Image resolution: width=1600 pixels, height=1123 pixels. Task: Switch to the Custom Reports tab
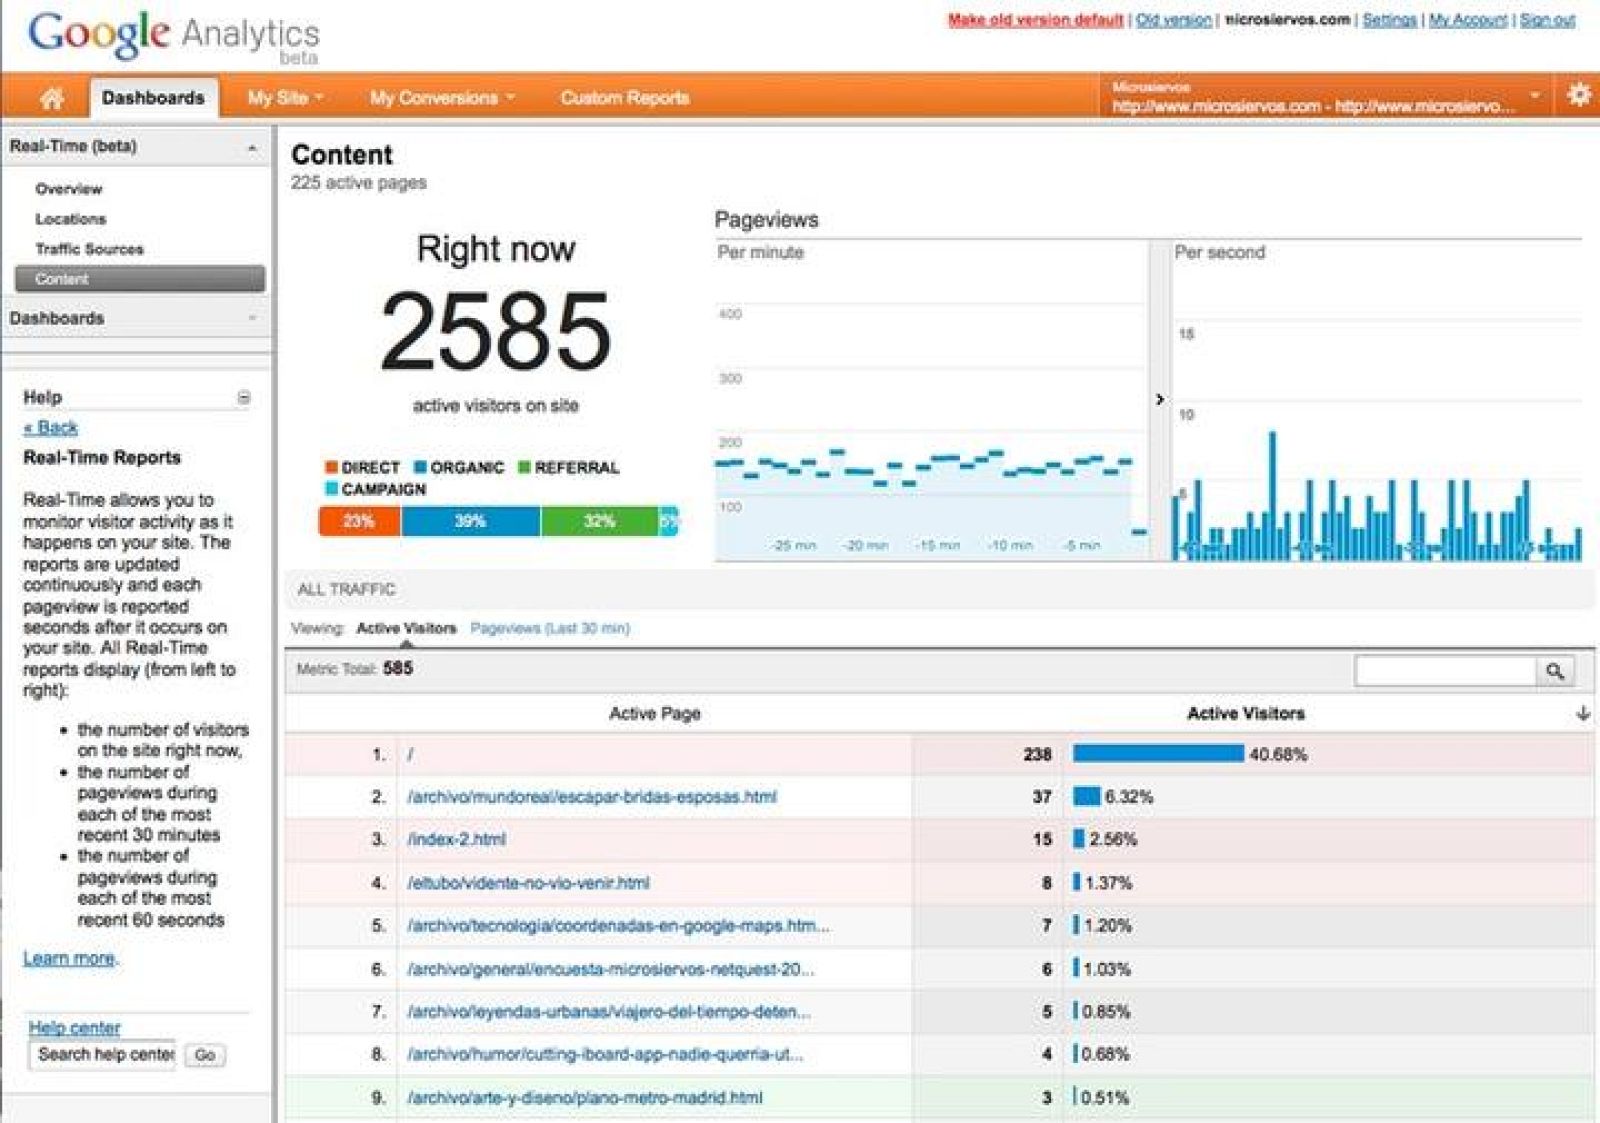(x=625, y=97)
